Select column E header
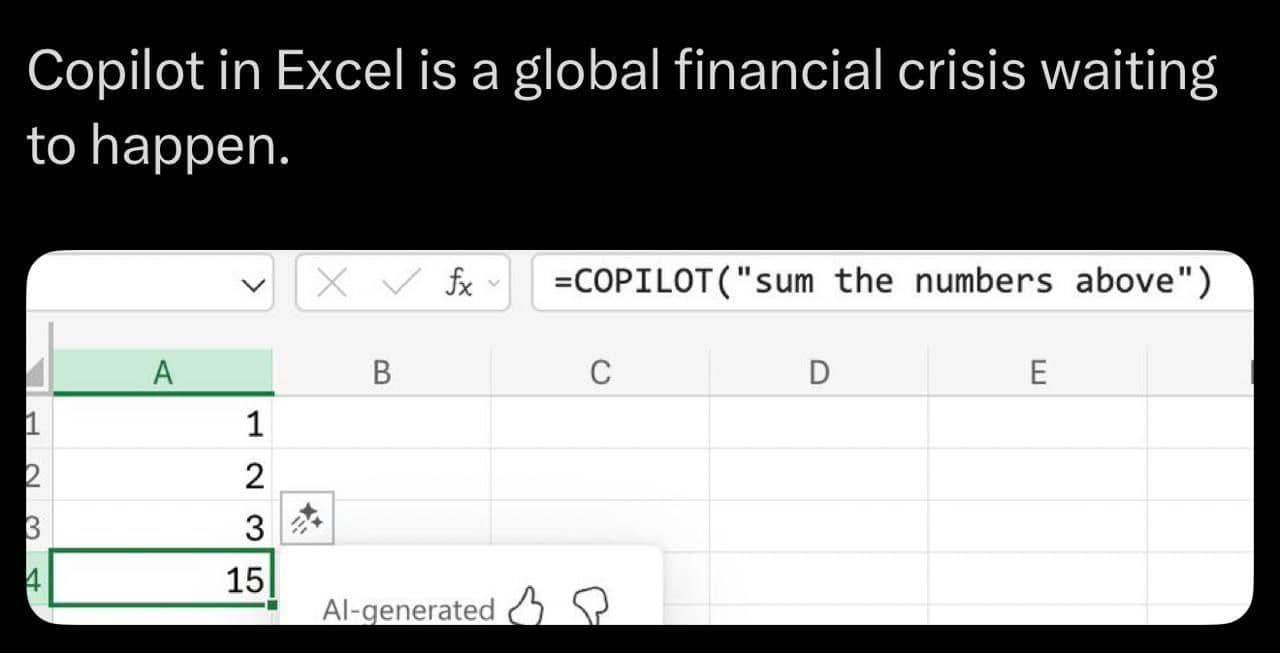Screen dimensions: 1280x653 (x=1037, y=374)
